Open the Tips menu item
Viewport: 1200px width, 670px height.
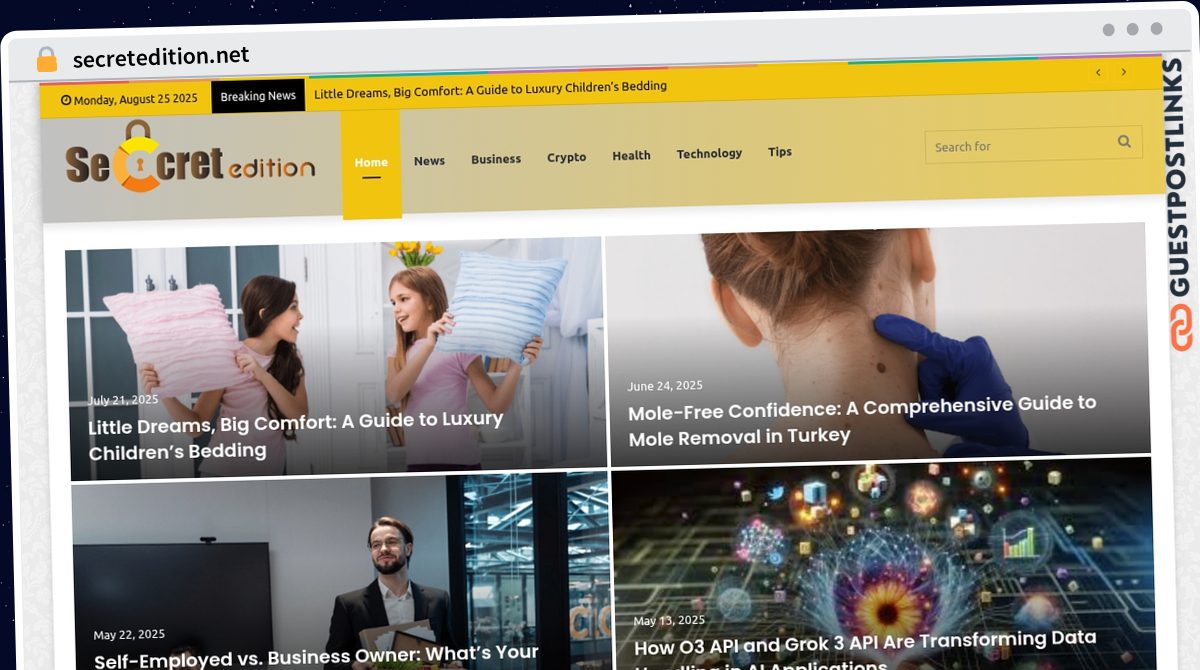coord(780,152)
